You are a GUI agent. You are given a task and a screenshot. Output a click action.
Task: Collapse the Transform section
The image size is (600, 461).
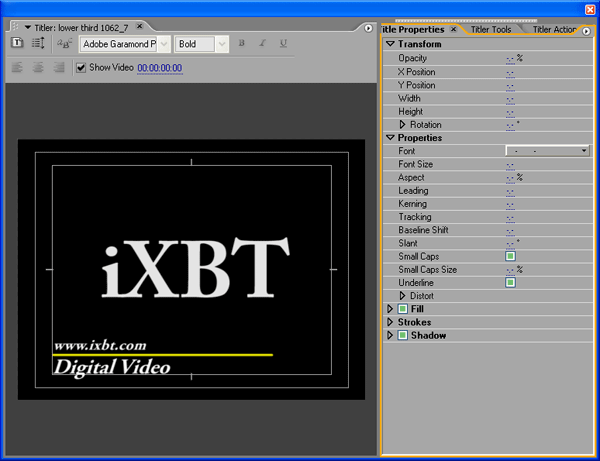pyautogui.click(x=390, y=44)
